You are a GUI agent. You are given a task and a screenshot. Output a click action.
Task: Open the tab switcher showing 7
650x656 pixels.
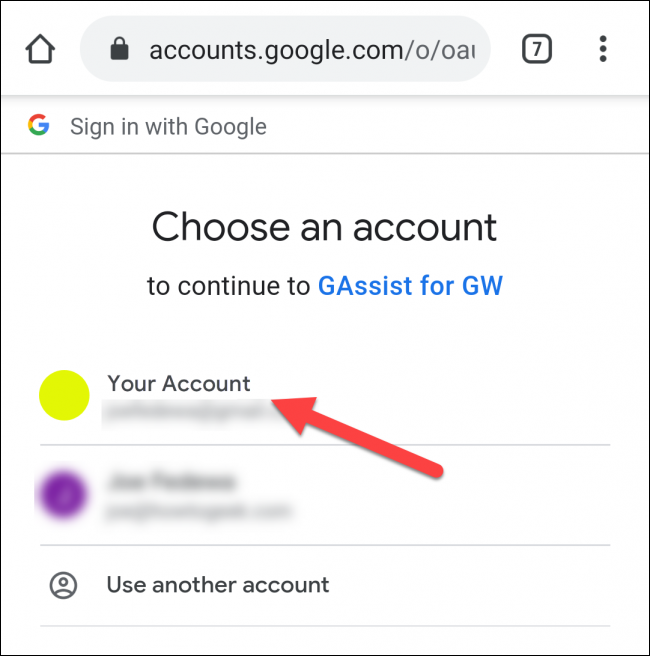pyautogui.click(x=537, y=49)
